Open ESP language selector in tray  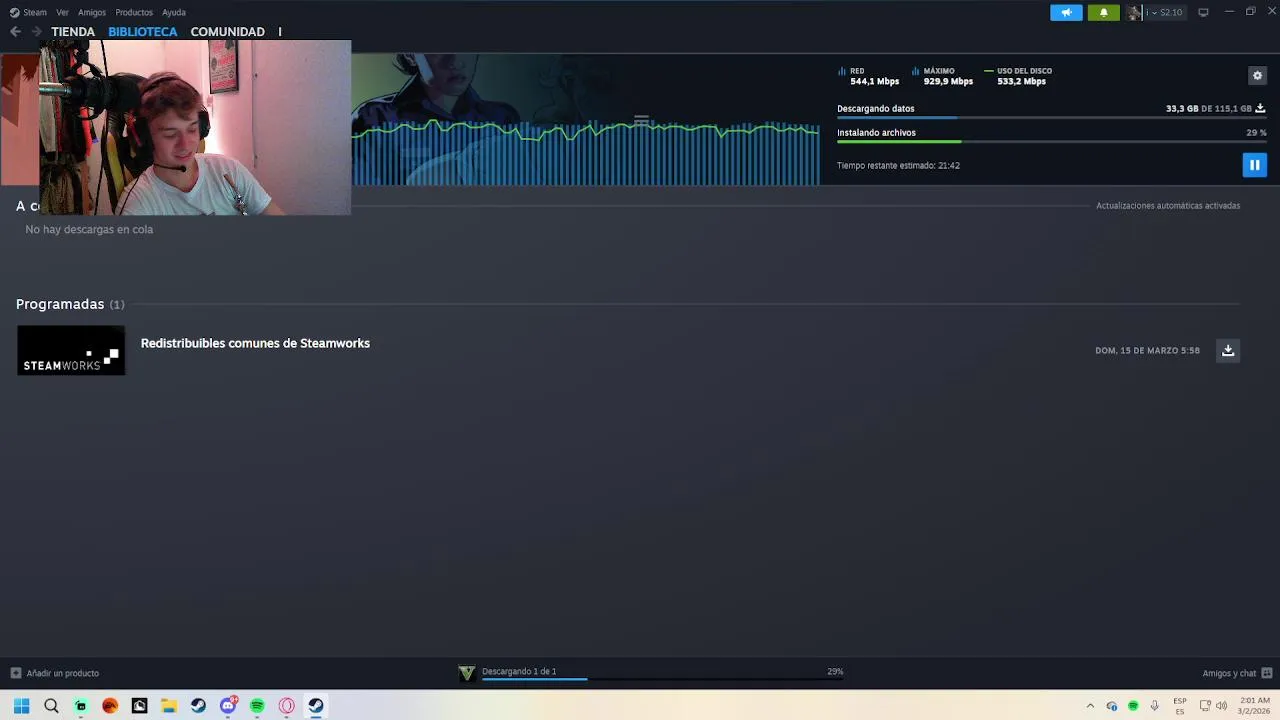tap(1180, 706)
